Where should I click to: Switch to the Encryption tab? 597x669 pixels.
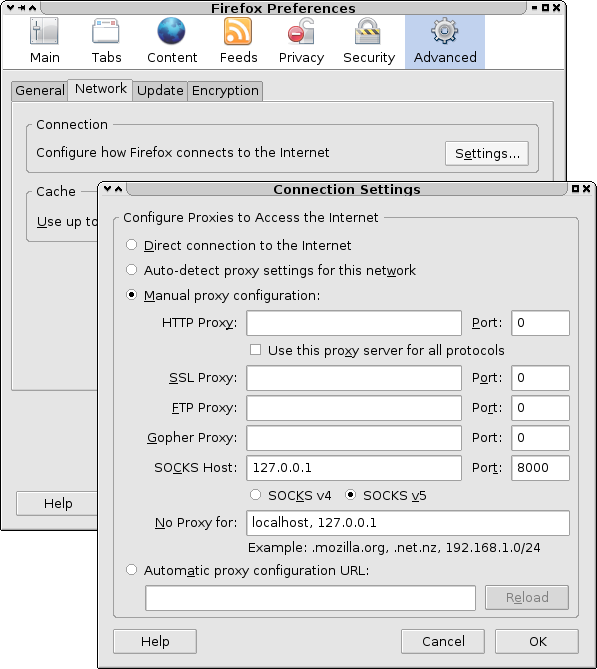[225, 90]
